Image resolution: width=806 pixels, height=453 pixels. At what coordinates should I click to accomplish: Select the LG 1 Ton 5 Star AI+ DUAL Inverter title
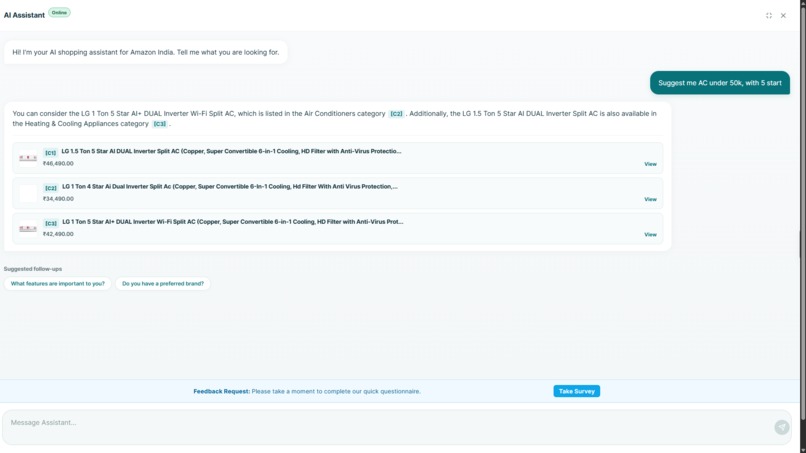(233, 222)
